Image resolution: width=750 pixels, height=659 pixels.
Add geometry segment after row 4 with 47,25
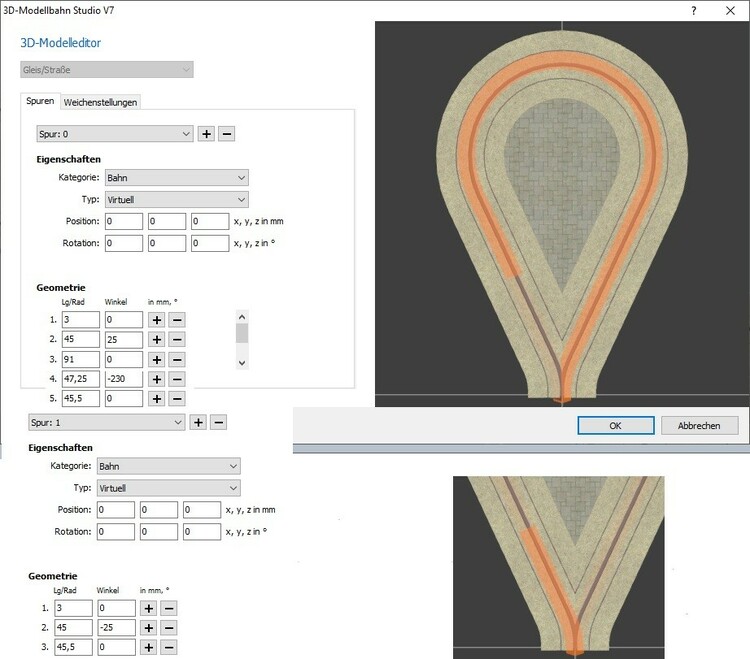(157, 379)
